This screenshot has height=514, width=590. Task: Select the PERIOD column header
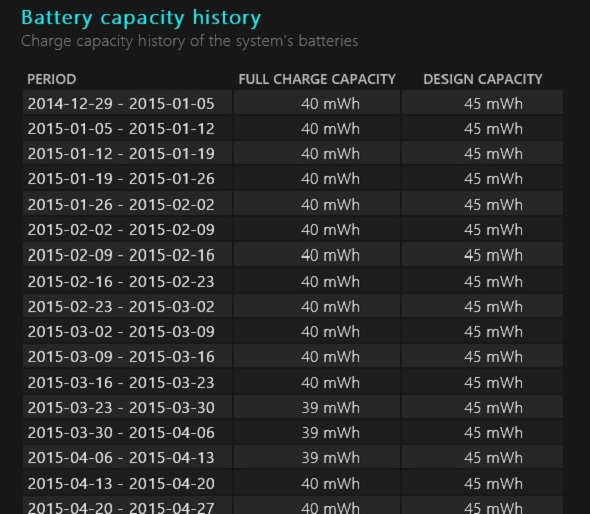pos(52,79)
